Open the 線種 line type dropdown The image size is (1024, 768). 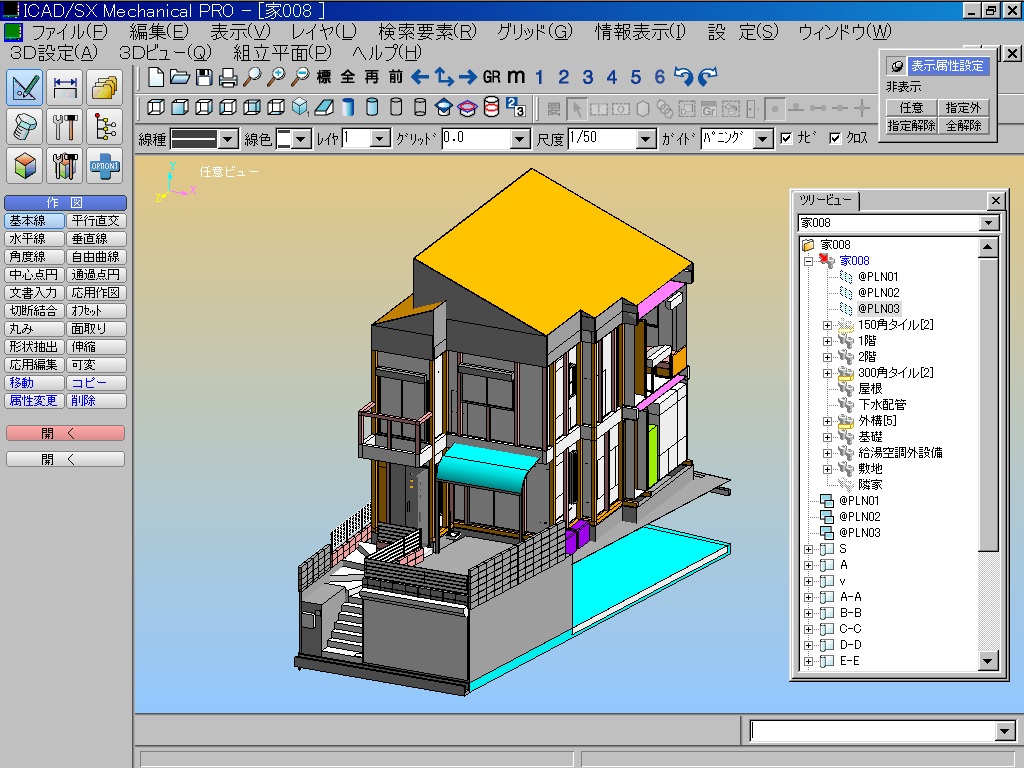(x=228, y=139)
